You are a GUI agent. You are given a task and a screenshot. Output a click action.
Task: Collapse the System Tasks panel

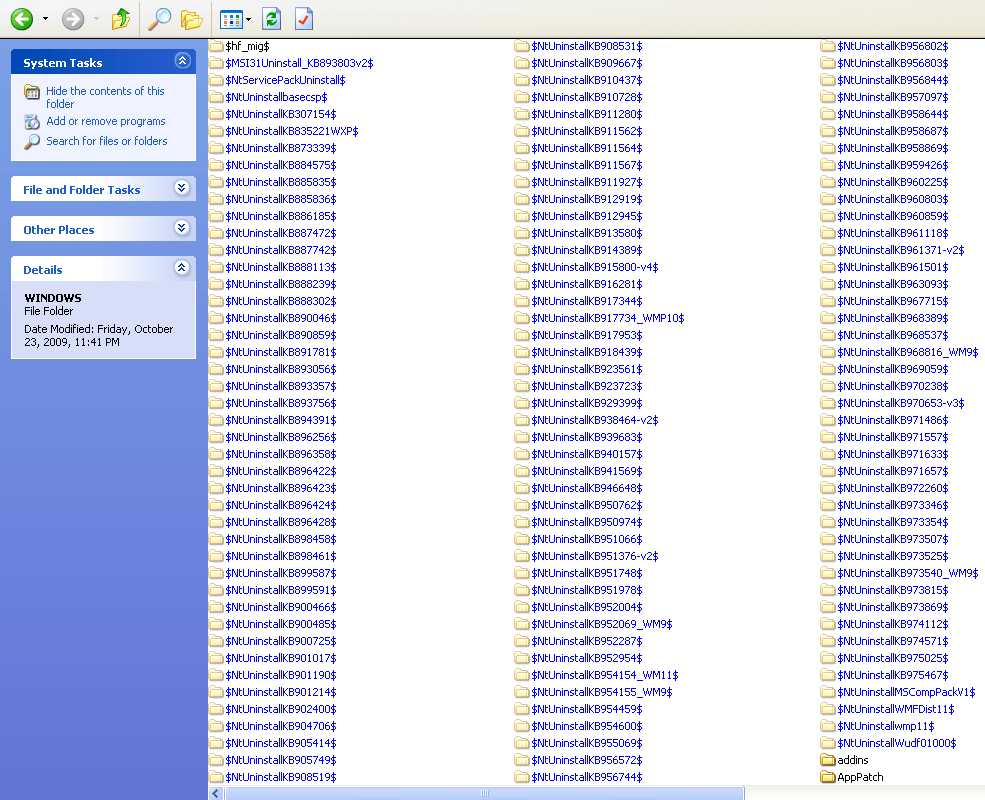(x=182, y=61)
